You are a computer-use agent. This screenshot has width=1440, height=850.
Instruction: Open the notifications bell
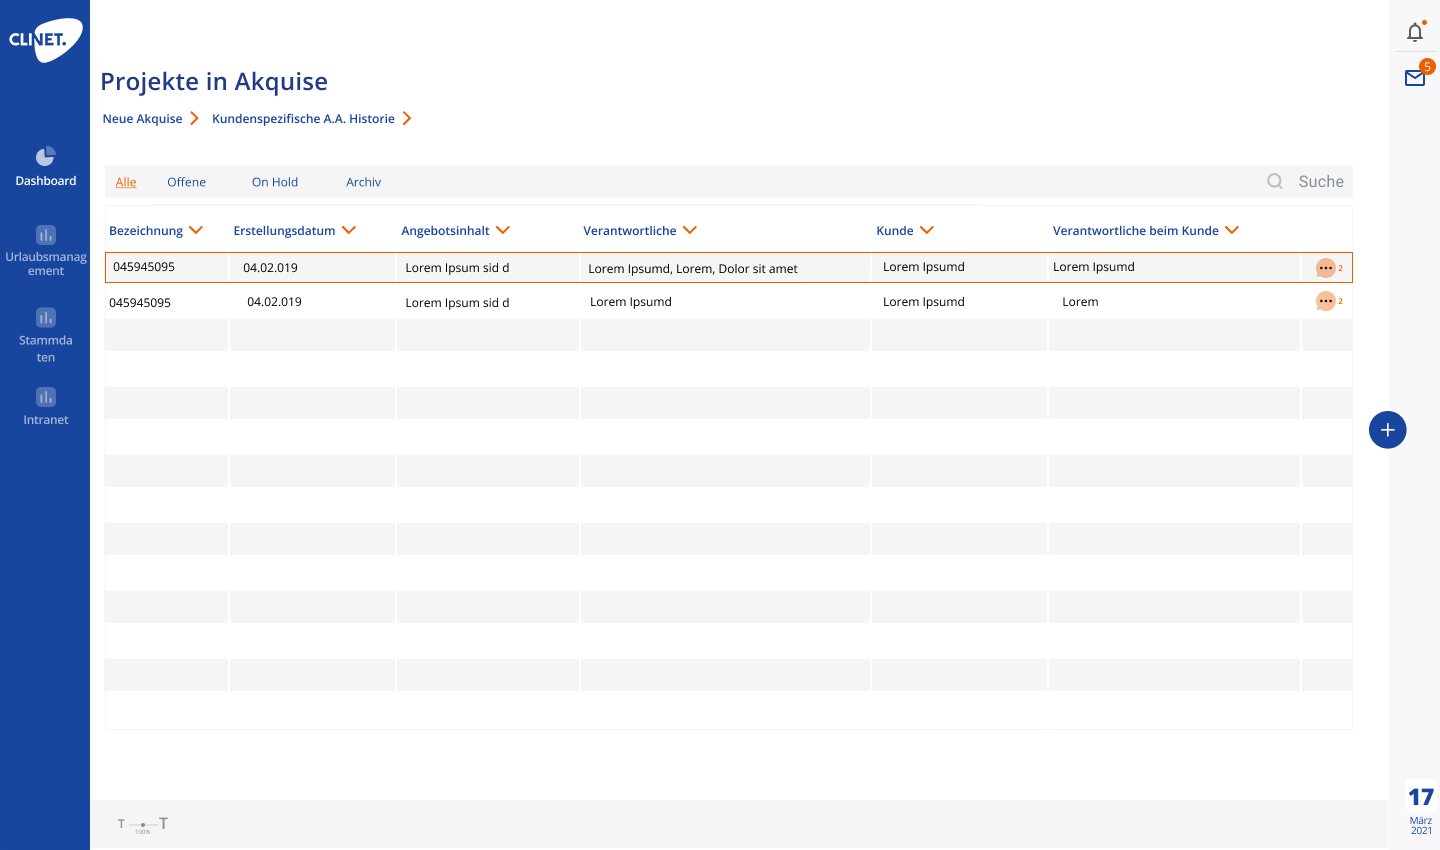click(1414, 33)
